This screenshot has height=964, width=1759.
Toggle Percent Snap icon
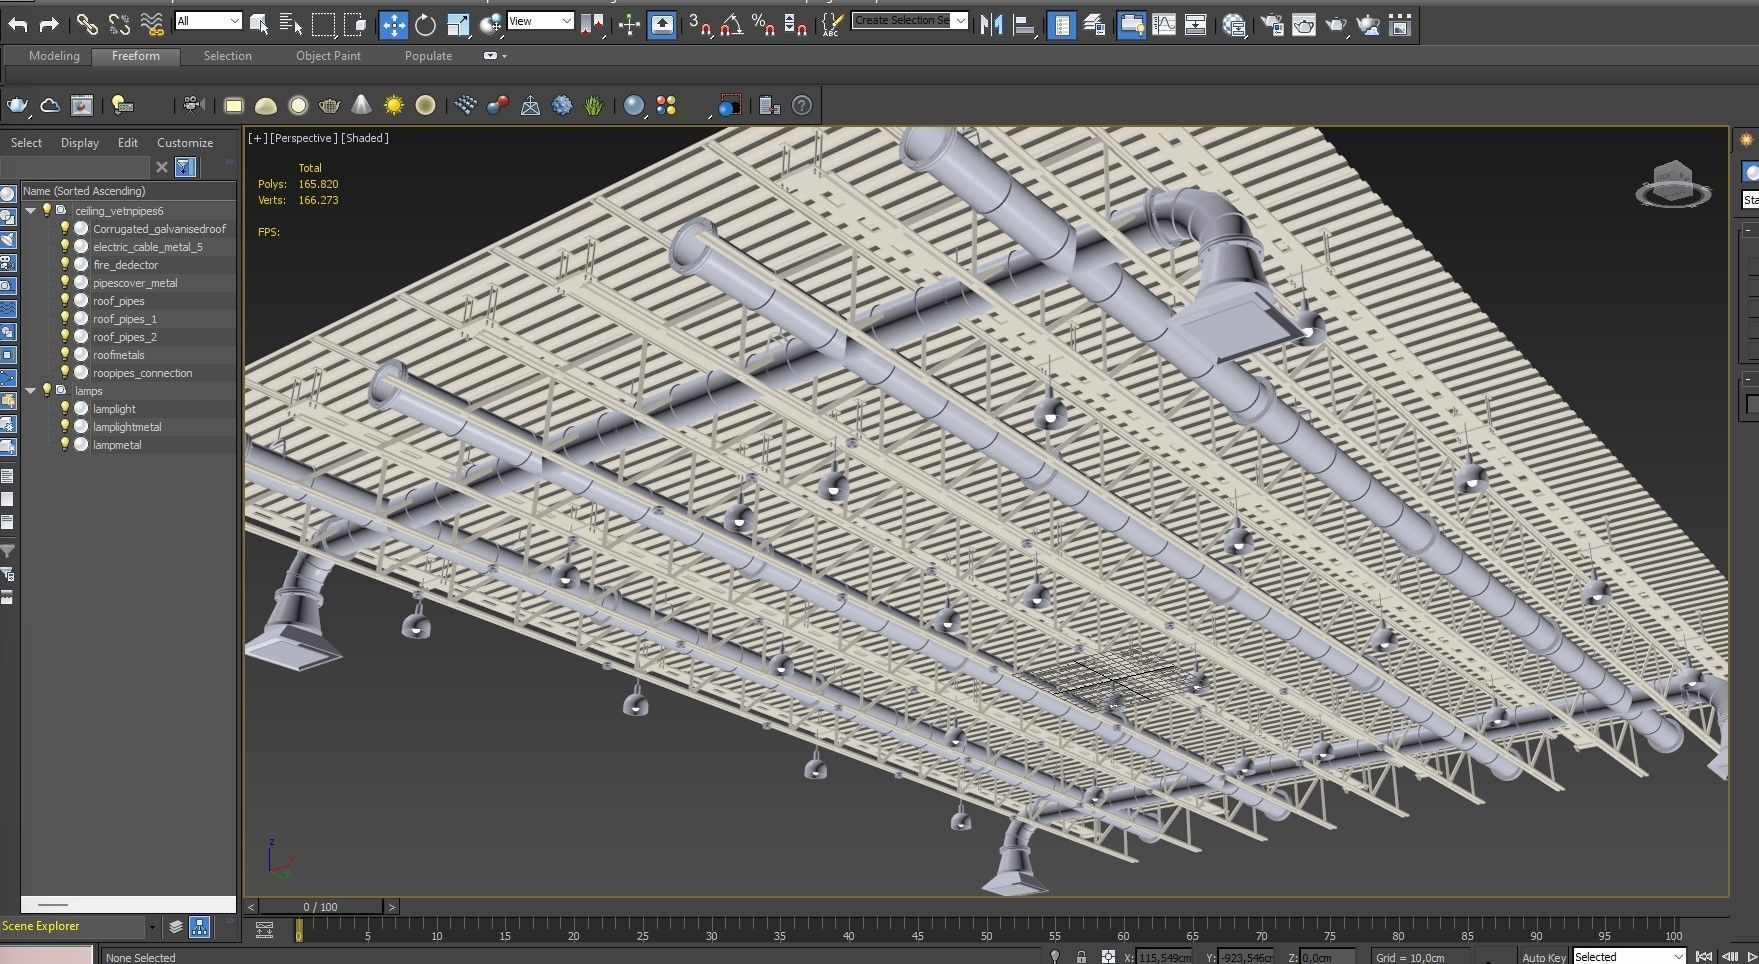[764, 24]
